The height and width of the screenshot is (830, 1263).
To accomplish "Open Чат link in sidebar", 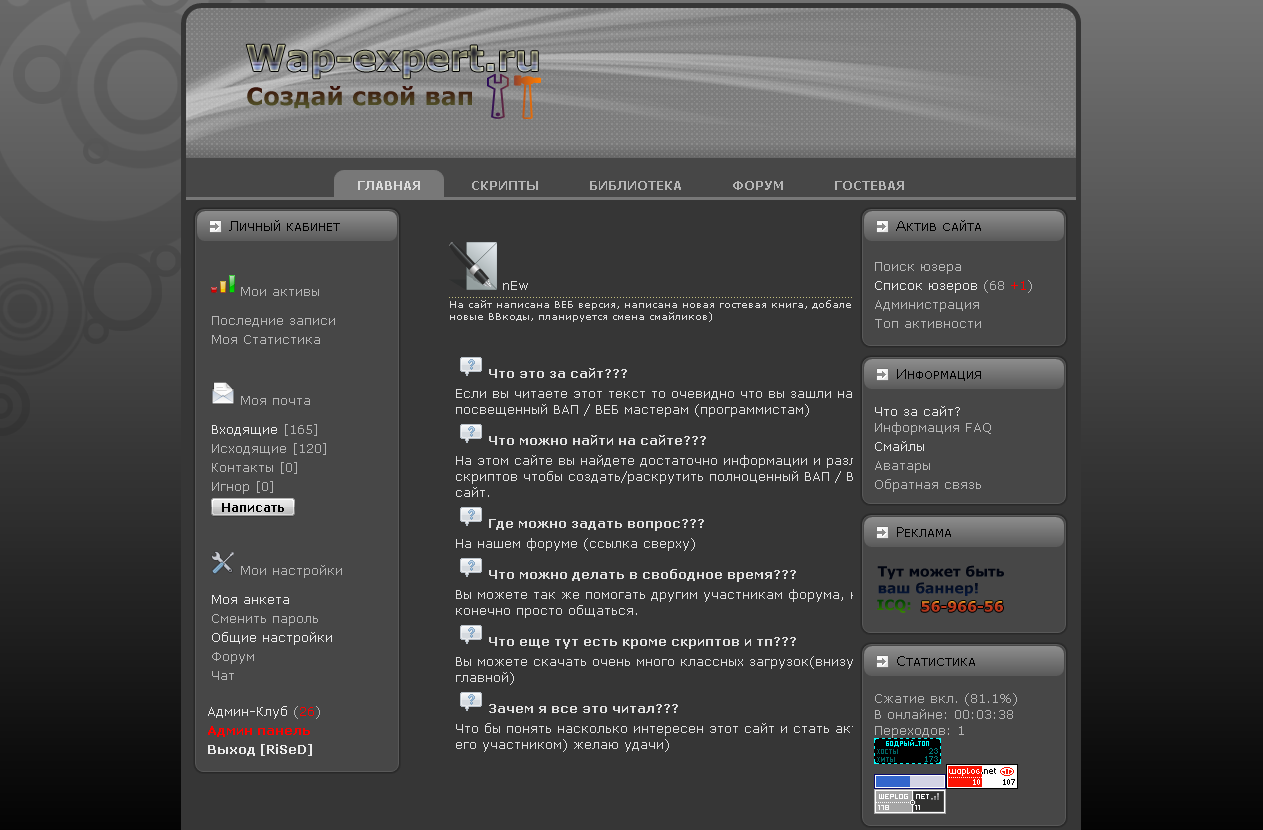I will coord(223,676).
